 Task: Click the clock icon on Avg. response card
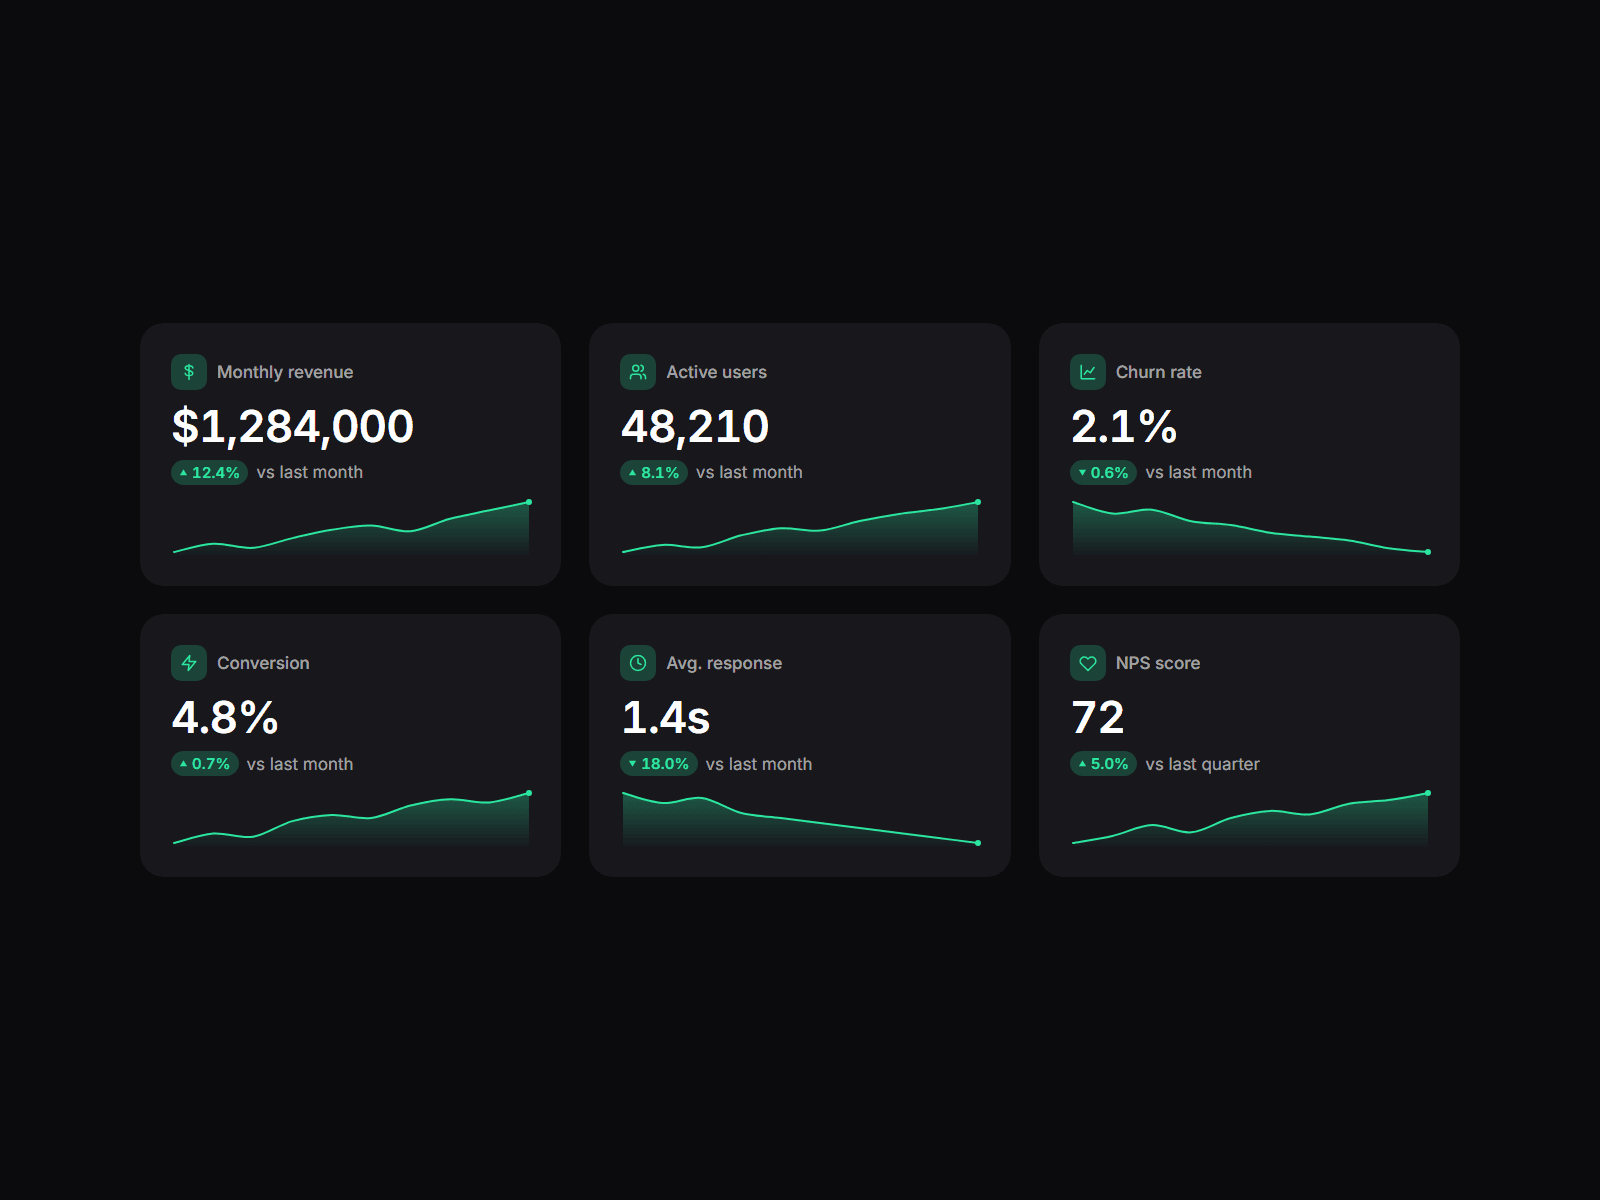[x=638, y=663]
